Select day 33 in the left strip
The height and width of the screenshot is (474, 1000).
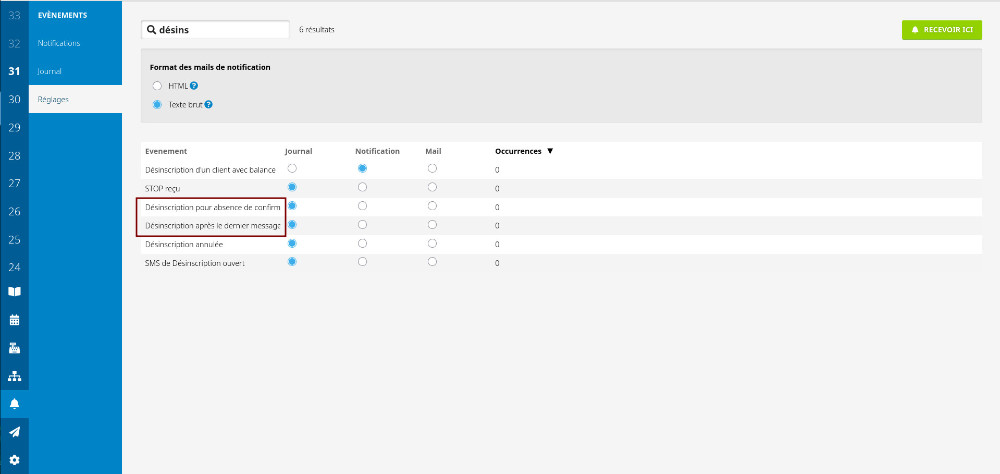14,15
